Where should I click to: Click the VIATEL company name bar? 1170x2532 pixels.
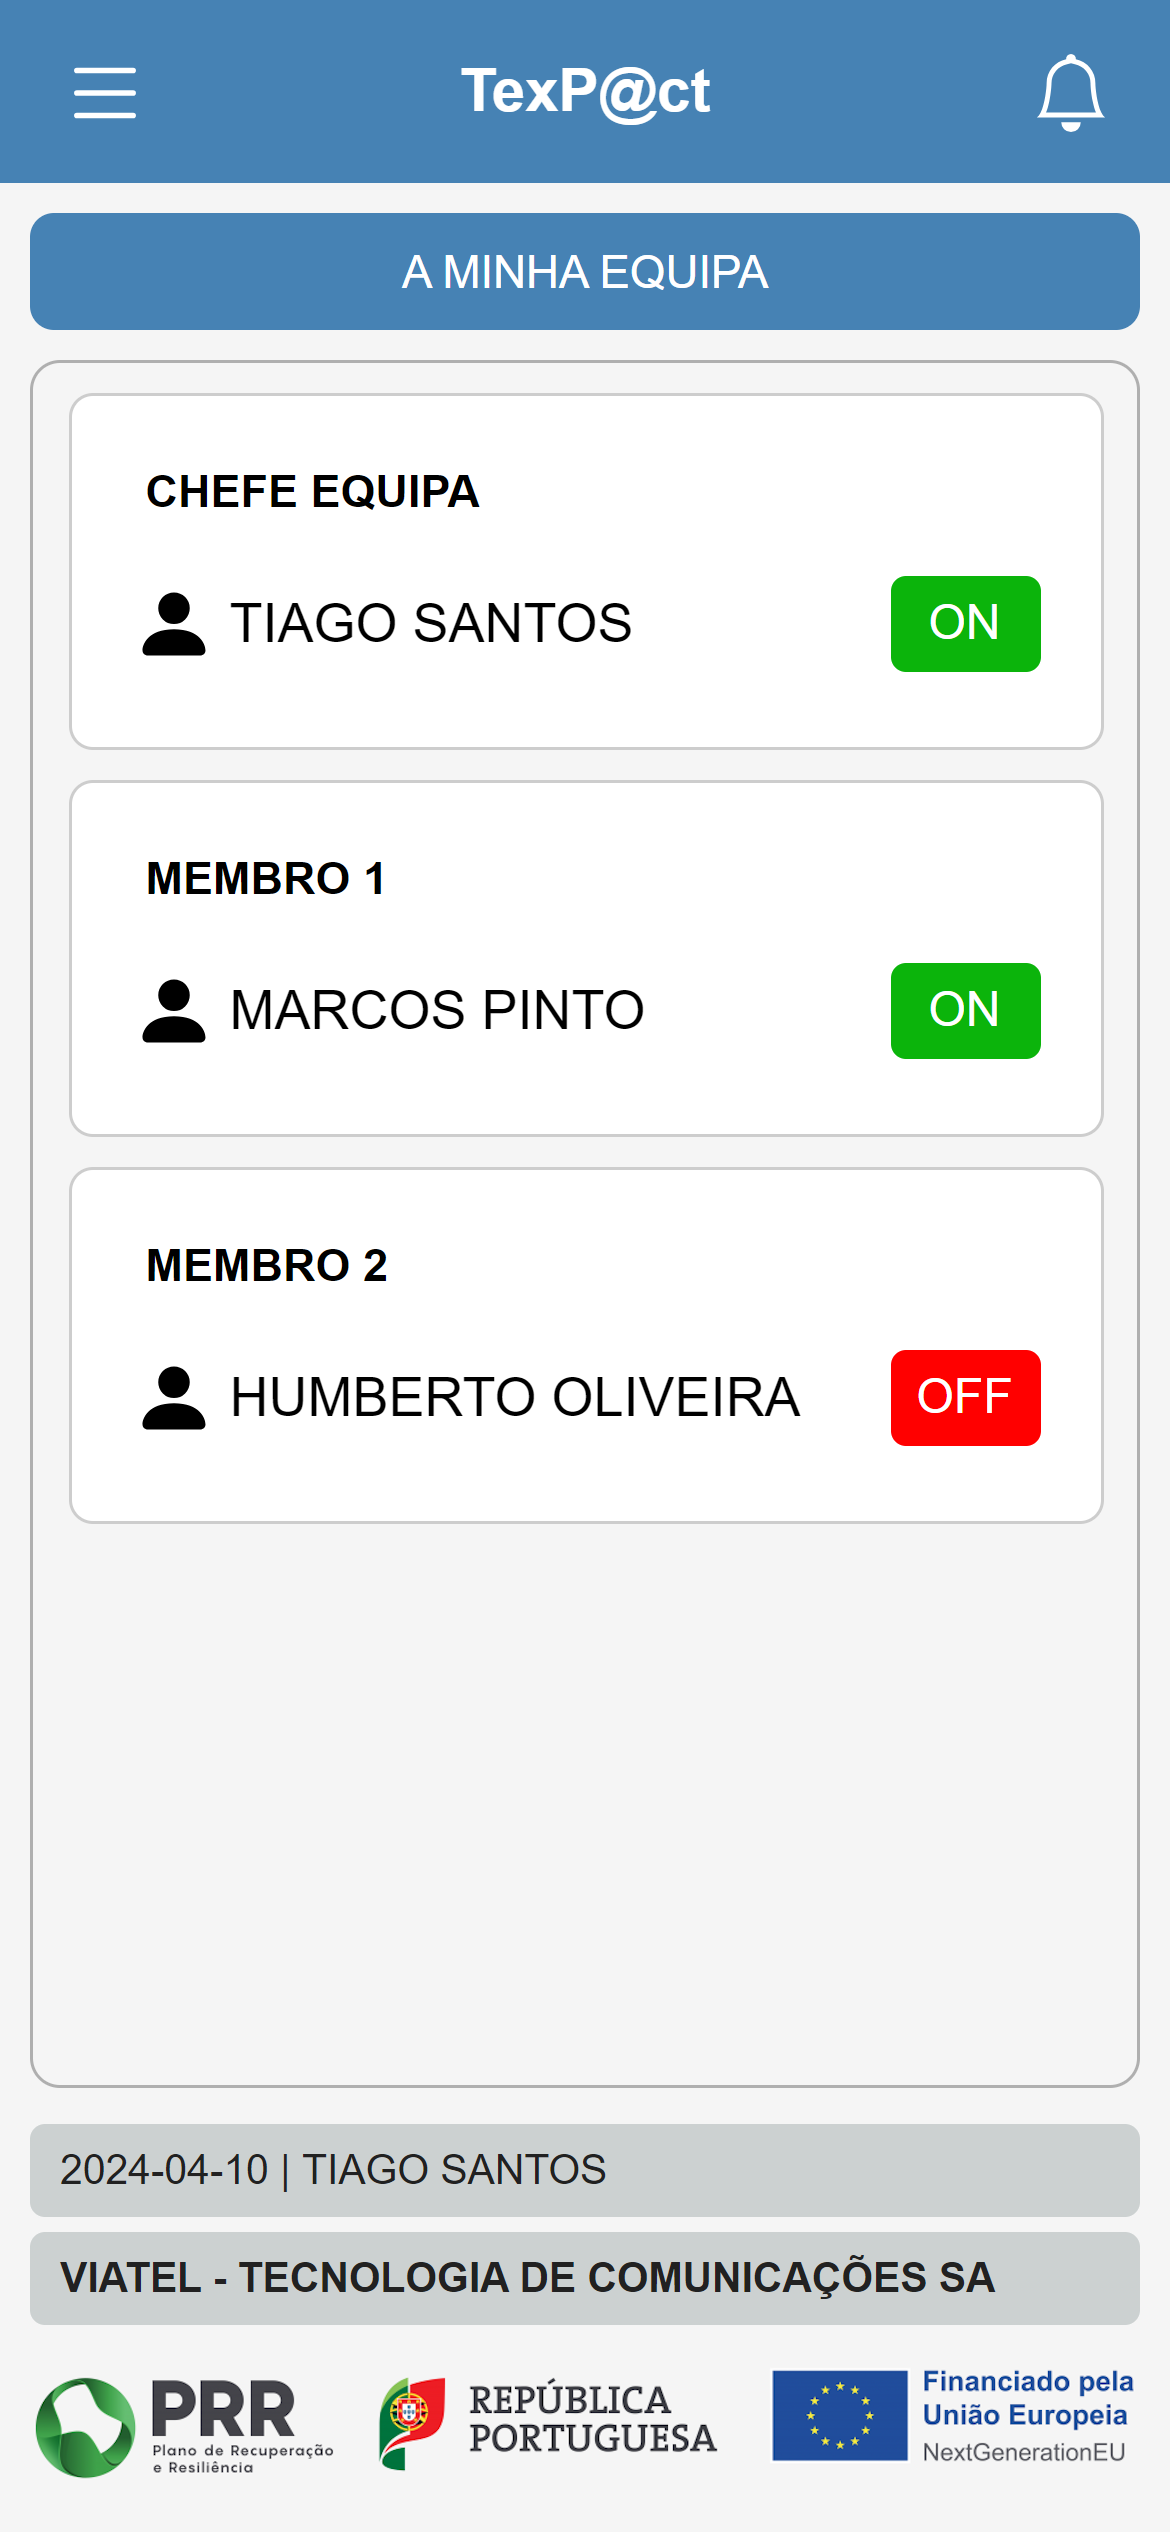click(x=585, y=2278)
